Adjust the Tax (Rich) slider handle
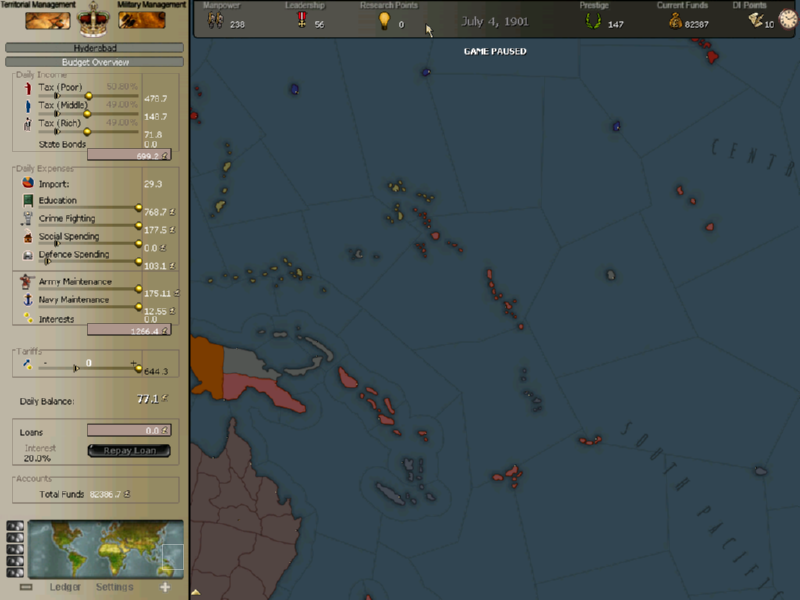The image size is (800, 600). [x=87, y=132]
